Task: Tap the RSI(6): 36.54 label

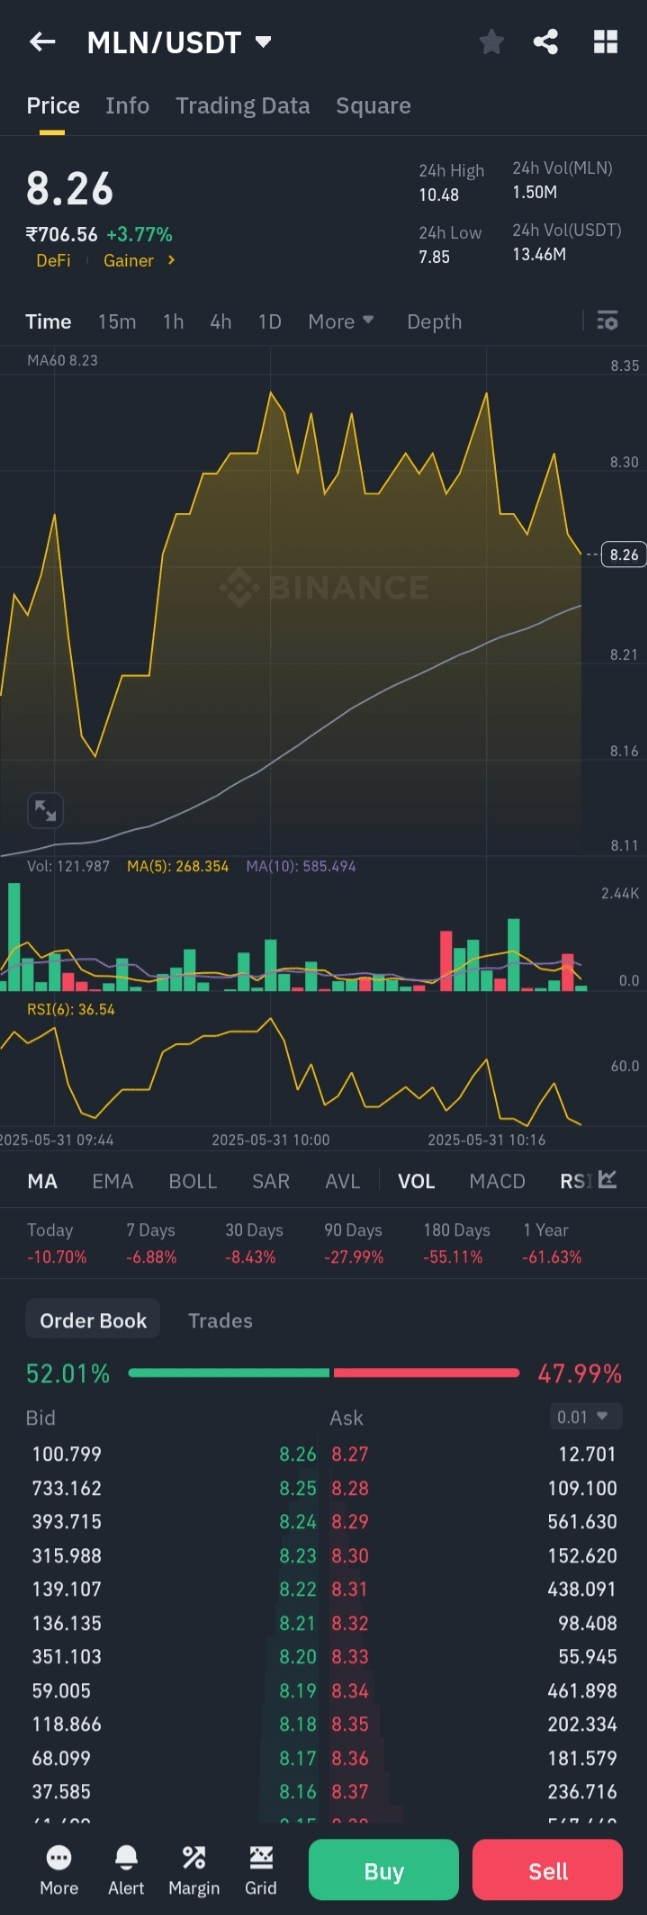Action: [71, 1009]
